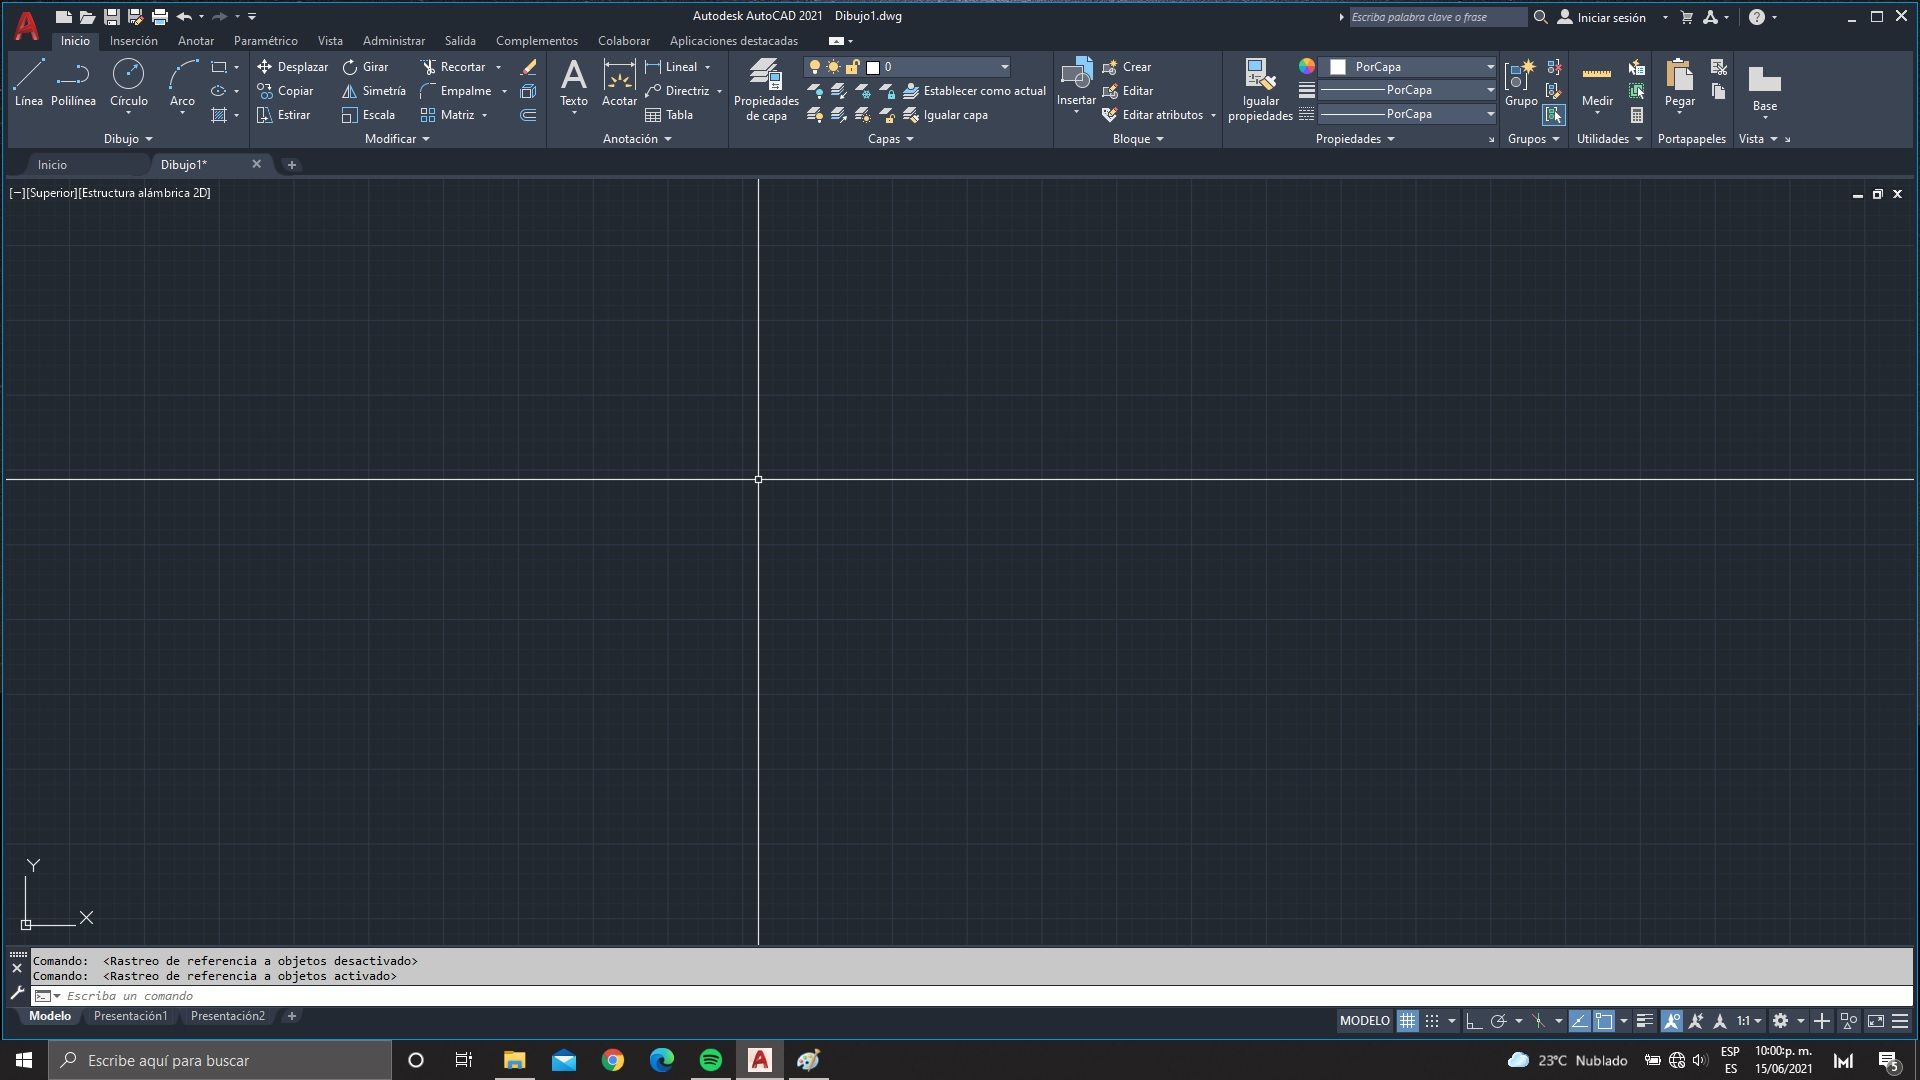Select the Polilínea tool
Image resolution: width=1920 pixels, height=1080 pixels.
click(73, 82)
